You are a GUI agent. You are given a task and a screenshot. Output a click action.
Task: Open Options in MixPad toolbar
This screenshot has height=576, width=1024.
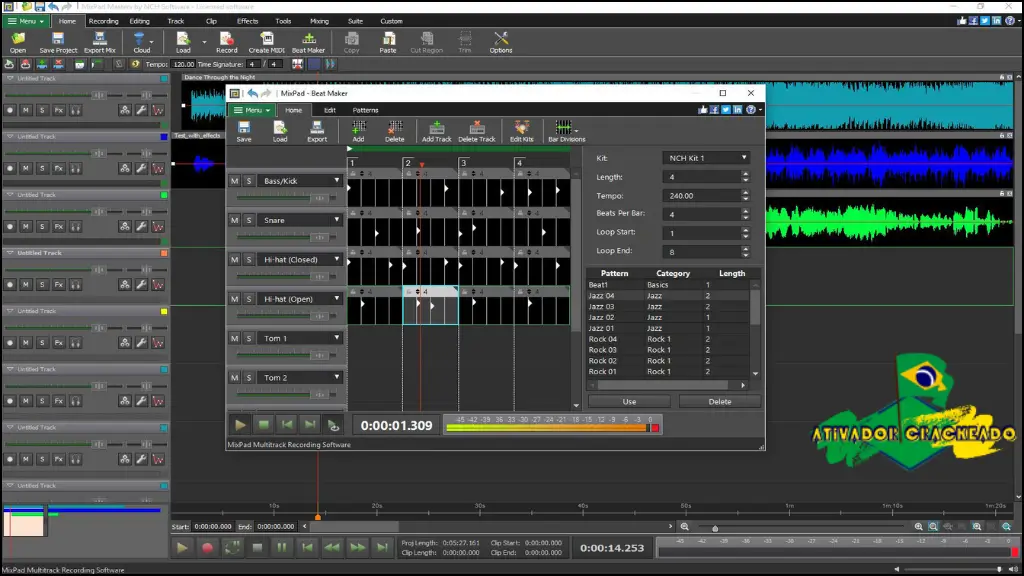(501, 42)
